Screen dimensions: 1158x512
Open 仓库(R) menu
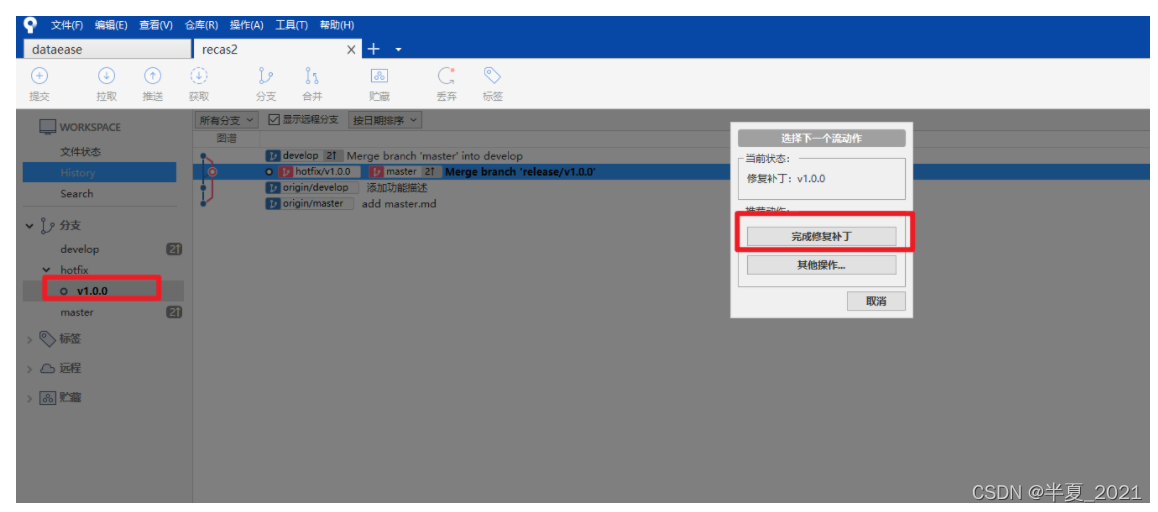click(201, 25)
